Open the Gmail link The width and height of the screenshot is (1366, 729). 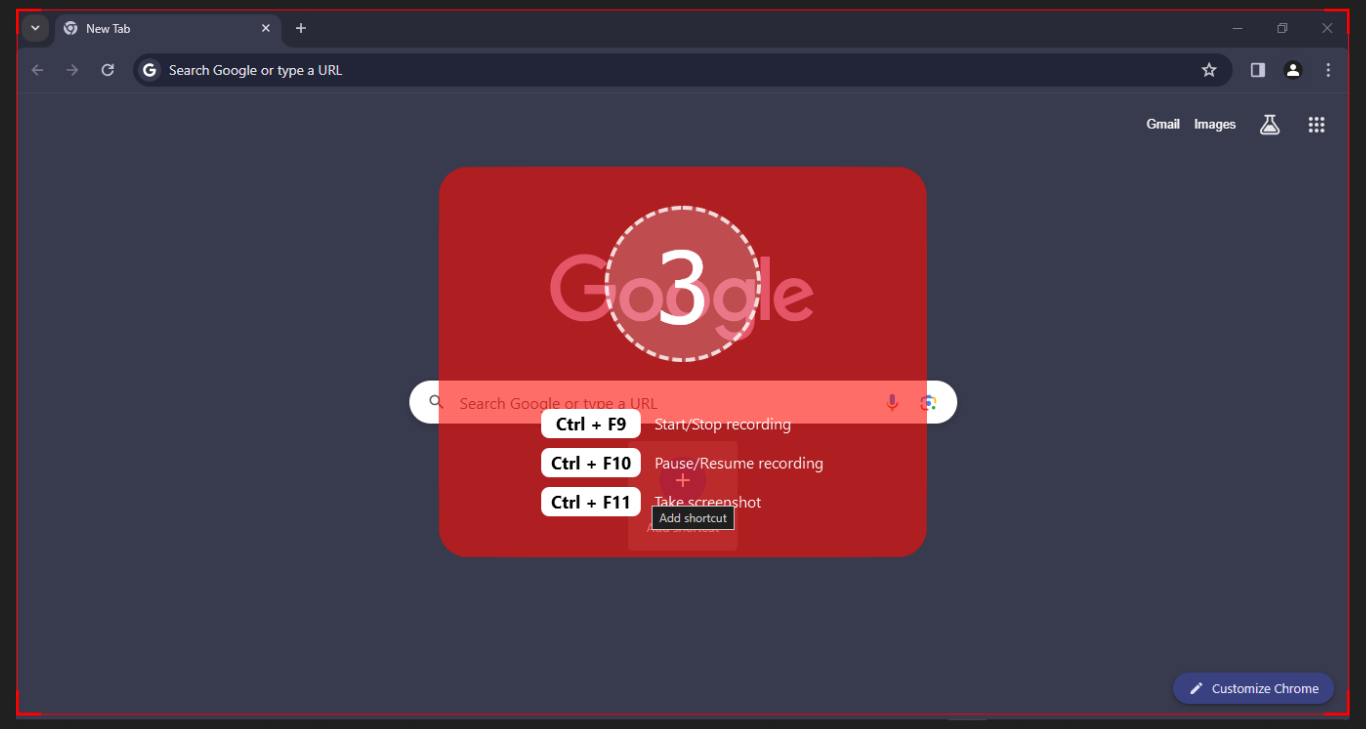[1163, 124]
